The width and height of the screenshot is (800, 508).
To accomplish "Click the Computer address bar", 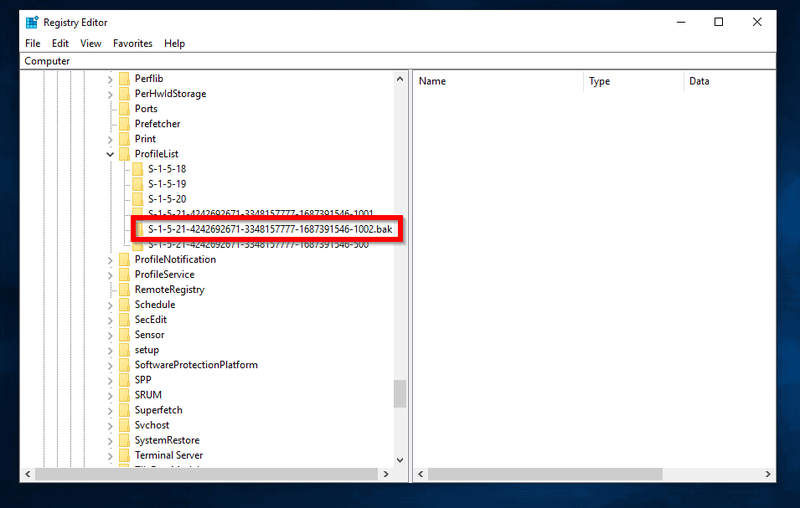I will coord(398,61).
